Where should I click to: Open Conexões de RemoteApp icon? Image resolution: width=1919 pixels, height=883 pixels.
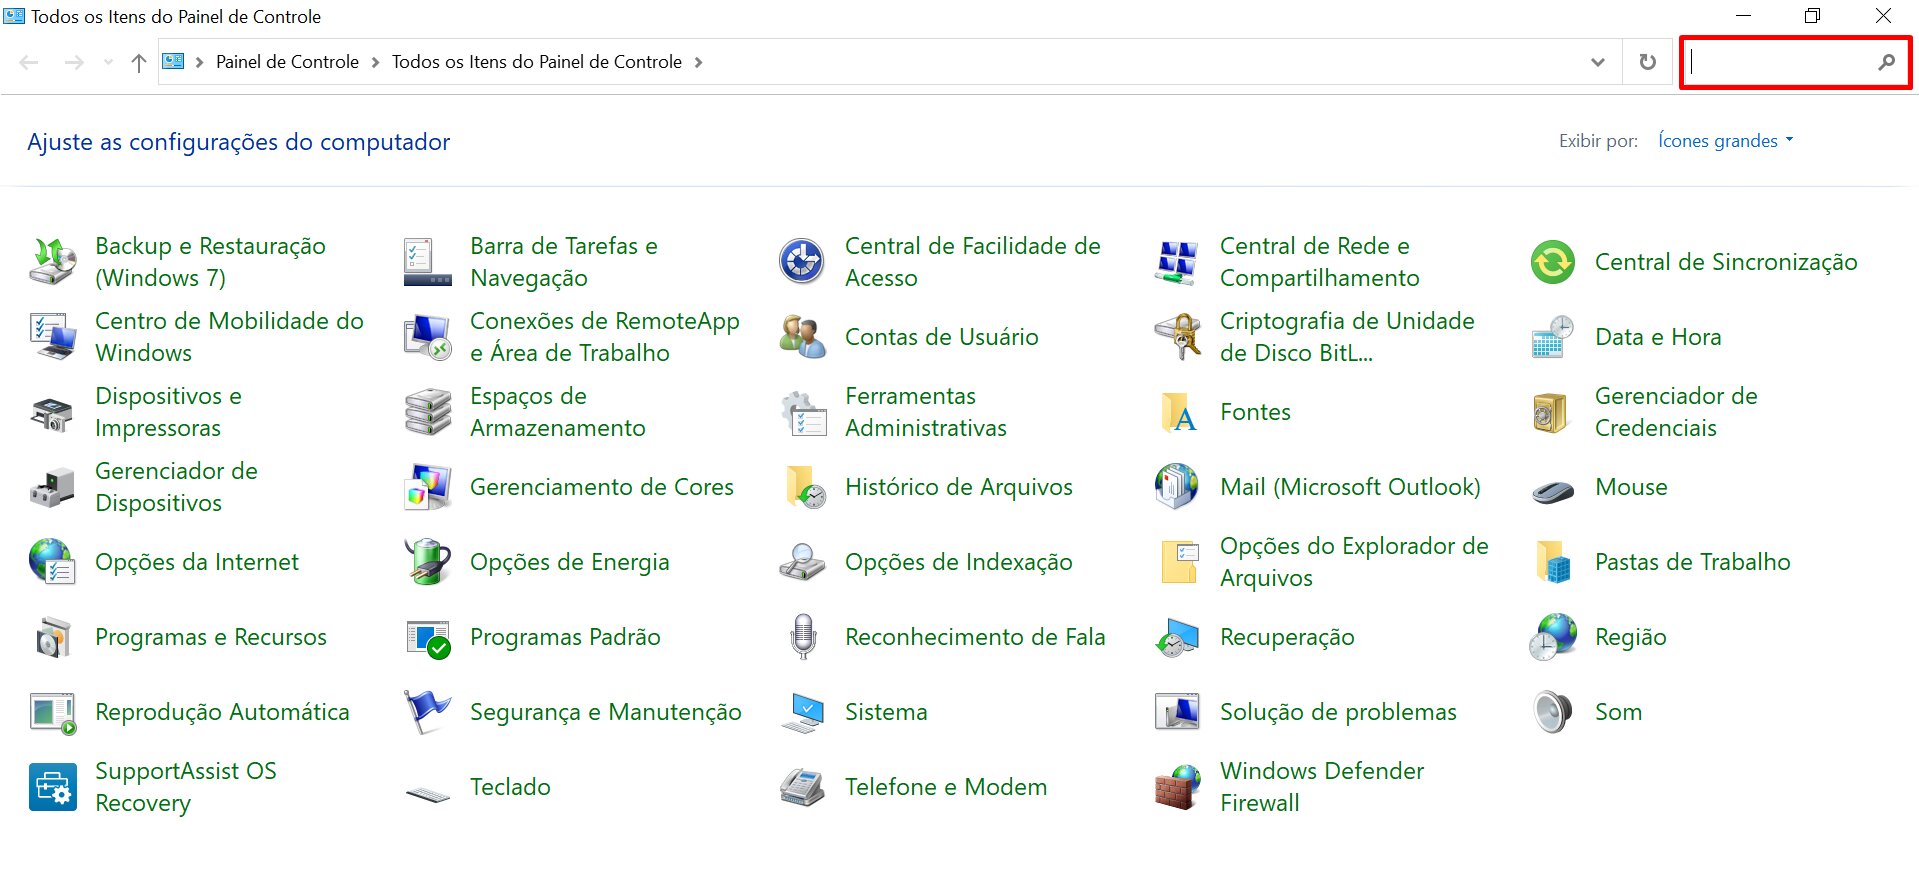(428, 337)
